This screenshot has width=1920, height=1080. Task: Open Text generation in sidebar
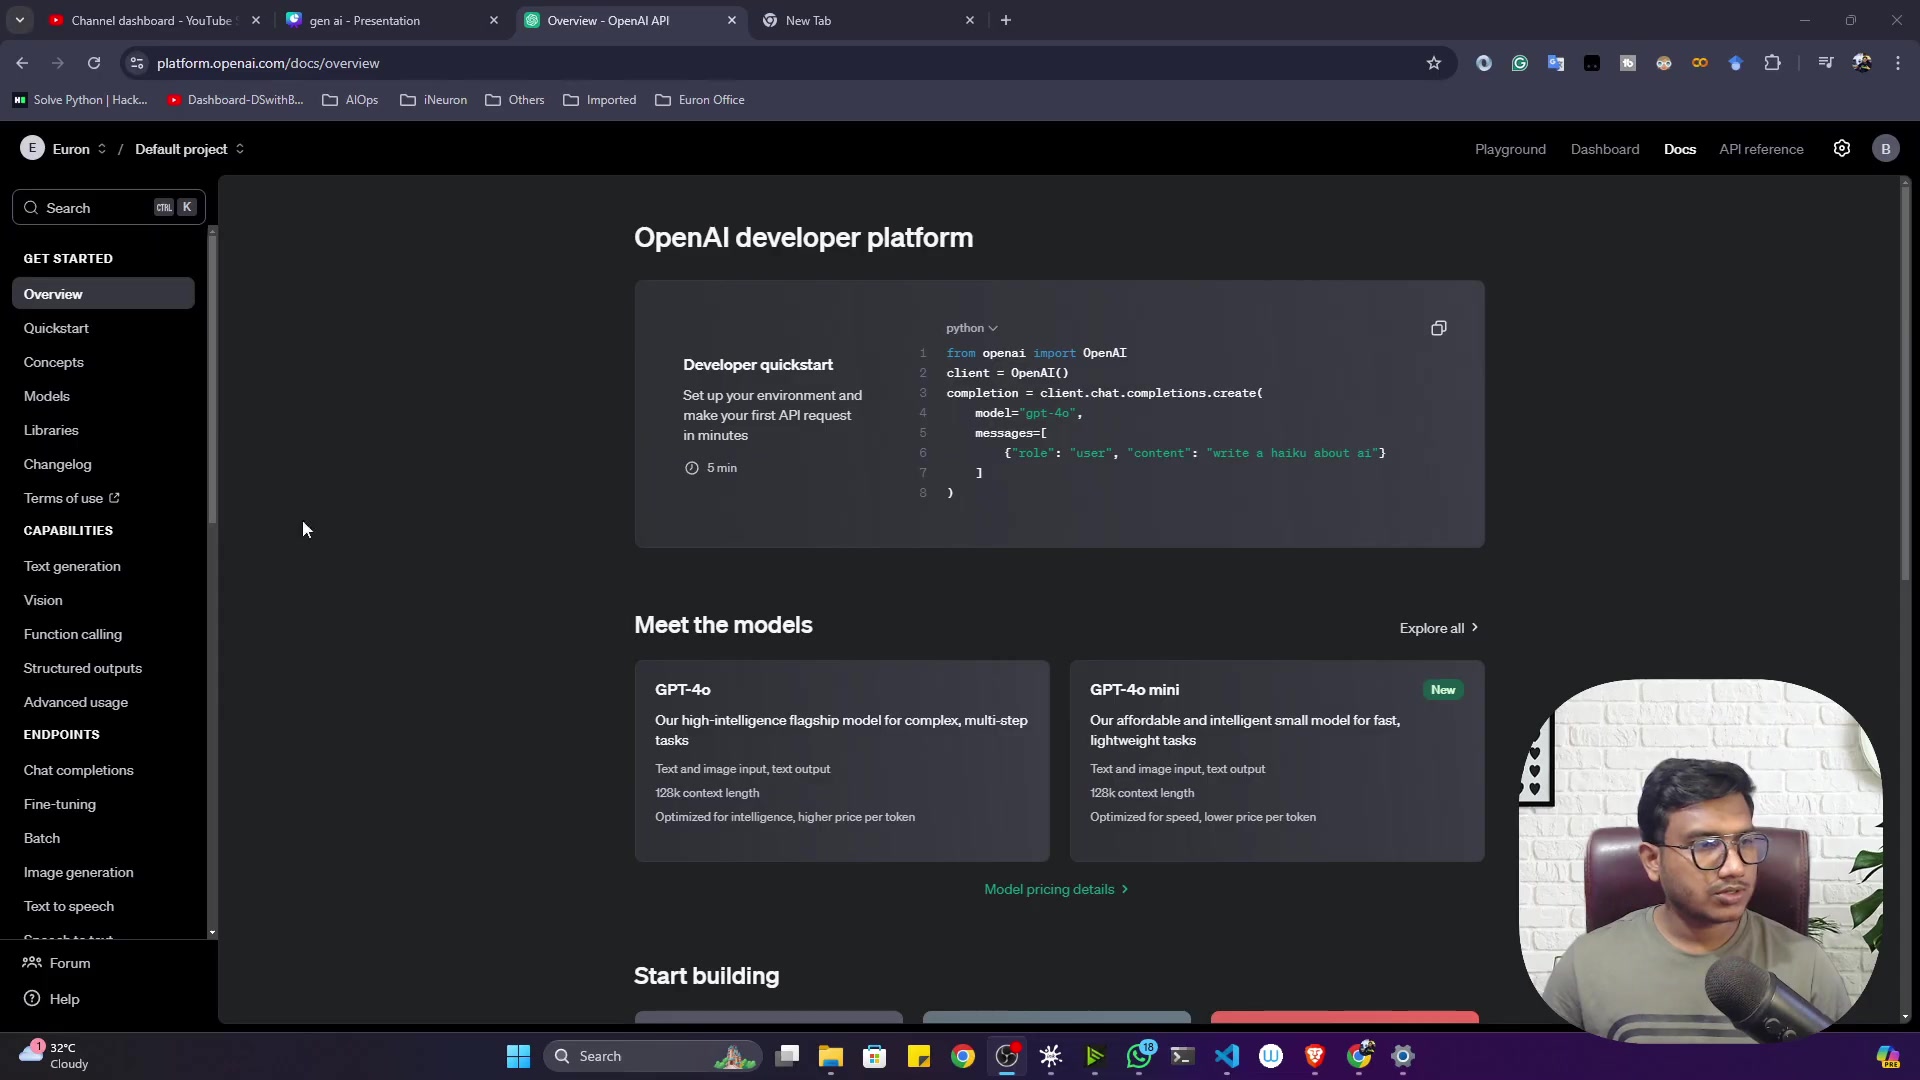point(72,566)
